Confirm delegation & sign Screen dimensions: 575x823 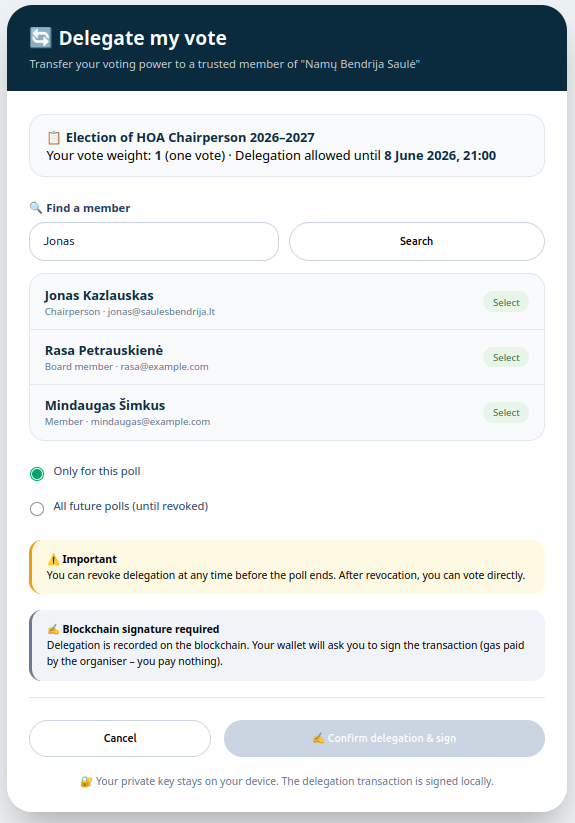(384, 738)
